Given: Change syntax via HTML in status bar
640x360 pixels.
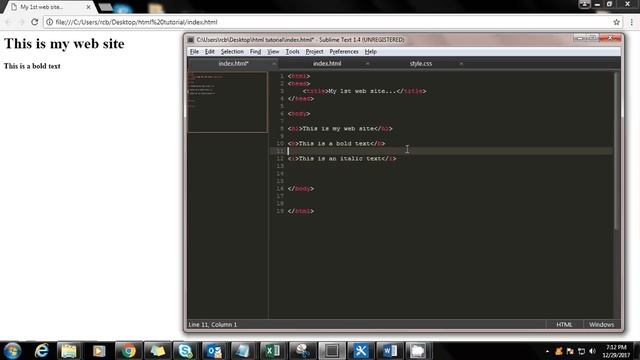Looking at the screenshot, I should [564, 324].
